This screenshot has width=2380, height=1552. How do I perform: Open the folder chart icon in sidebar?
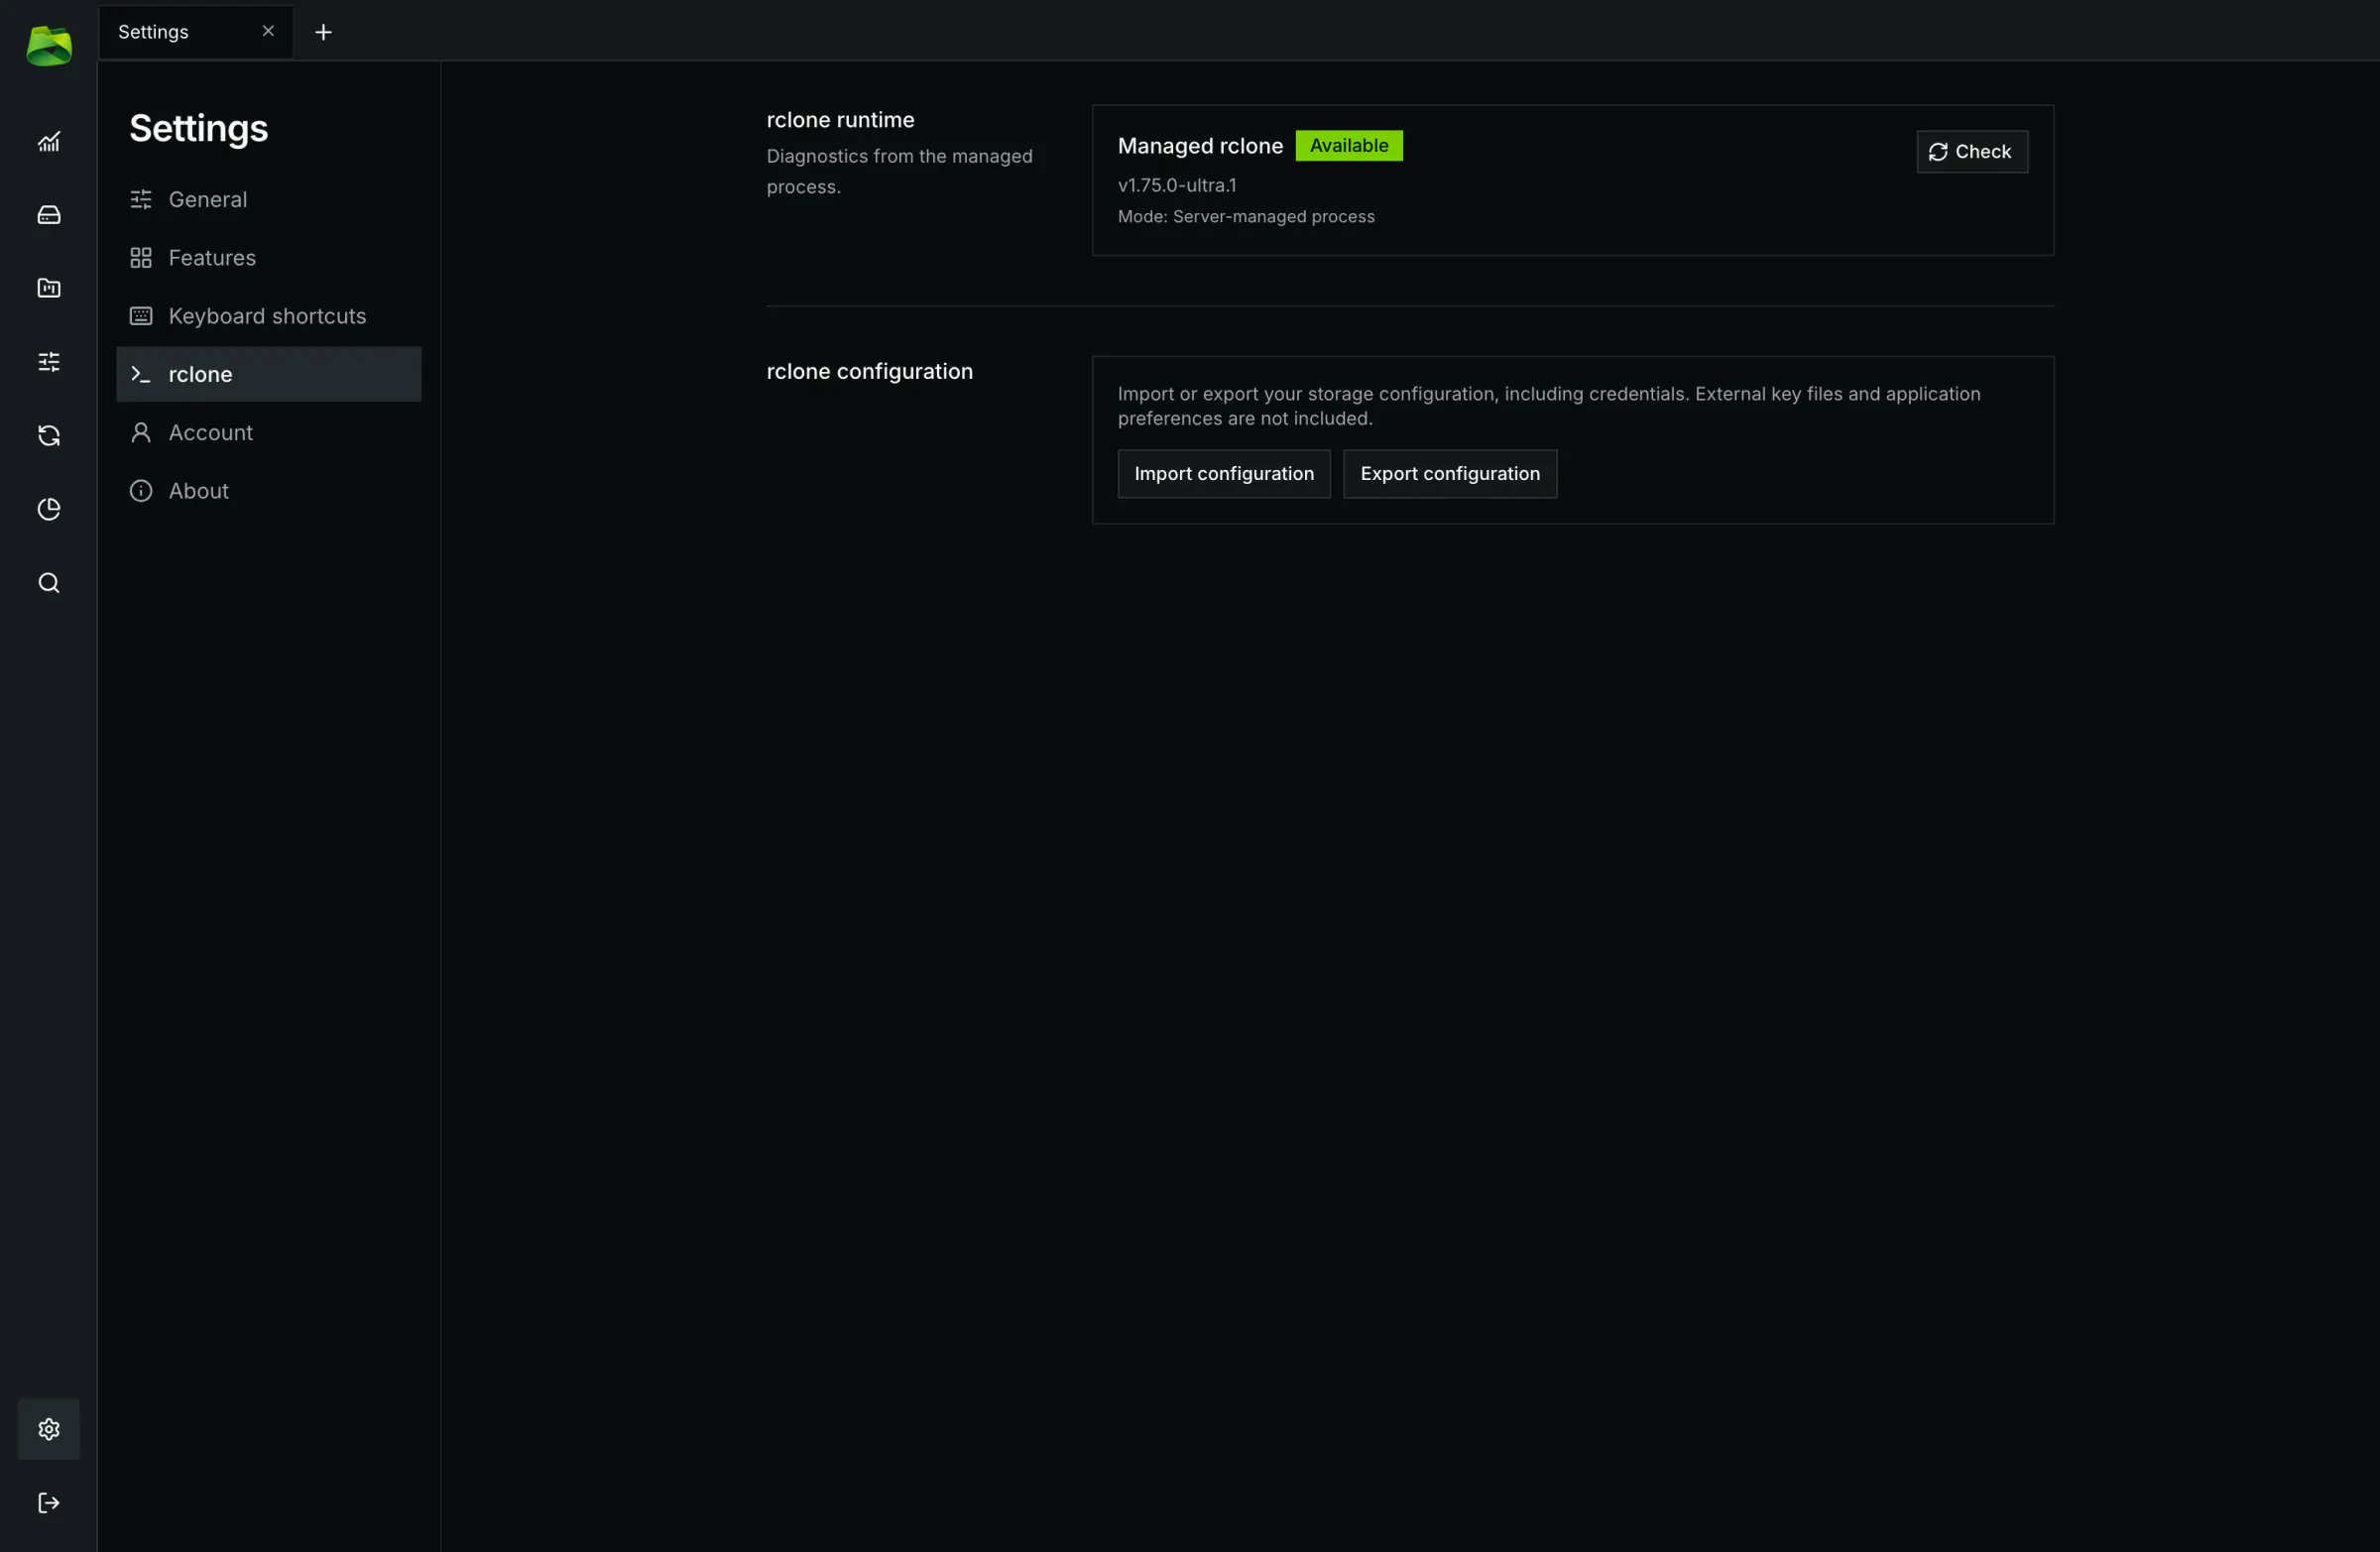(49, 288)
